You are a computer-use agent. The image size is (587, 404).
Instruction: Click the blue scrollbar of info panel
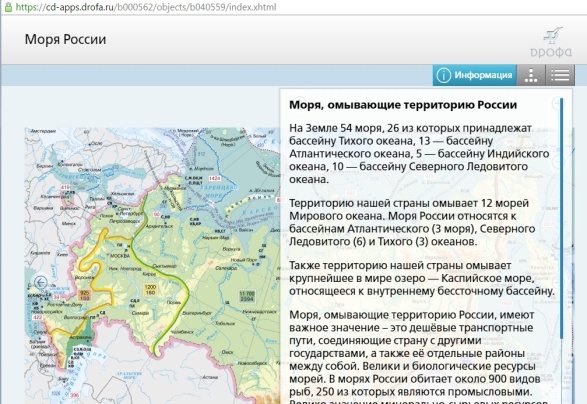pos(562,218)
